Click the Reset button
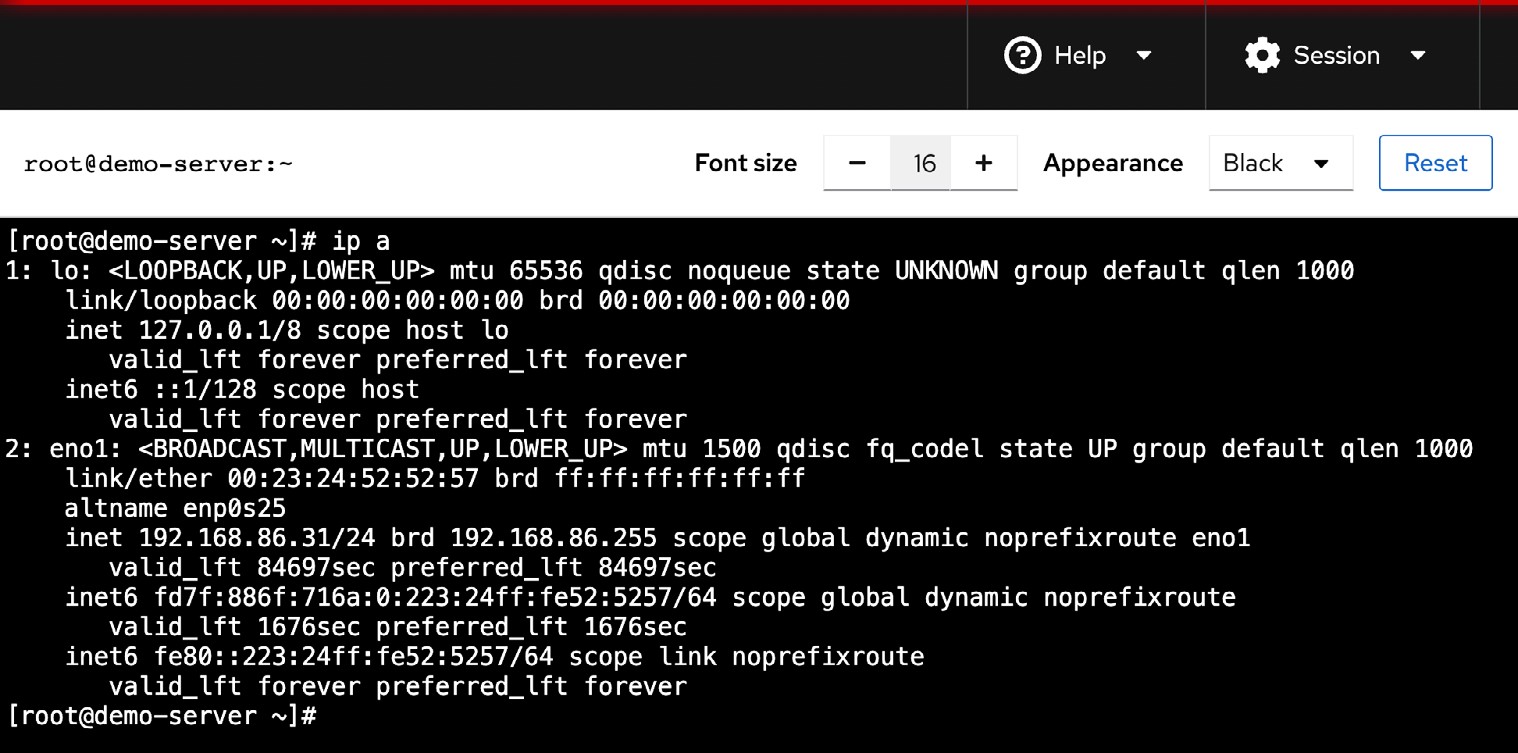Image resolution: width=1518 pixels, height=753 pixels. coord(1436,163)
